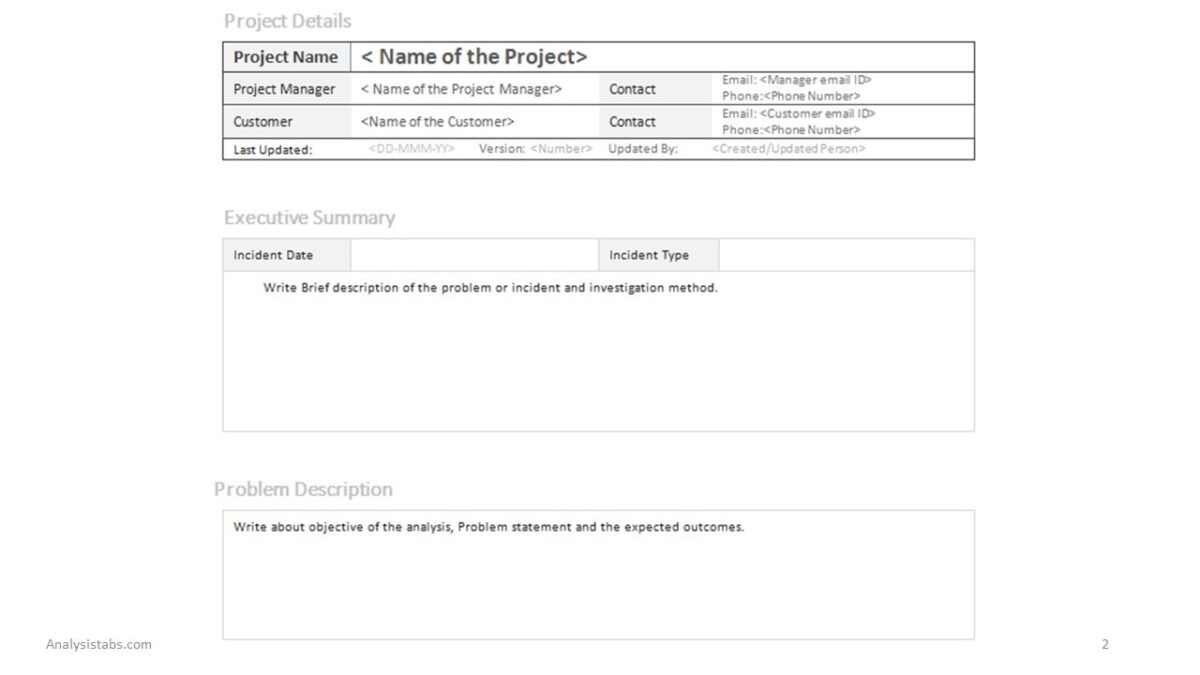This screenshot has height=675, width=1200.
Task: Click the page number 2 in the footer
Action: pyautogui.click(x=1105, y=645)
